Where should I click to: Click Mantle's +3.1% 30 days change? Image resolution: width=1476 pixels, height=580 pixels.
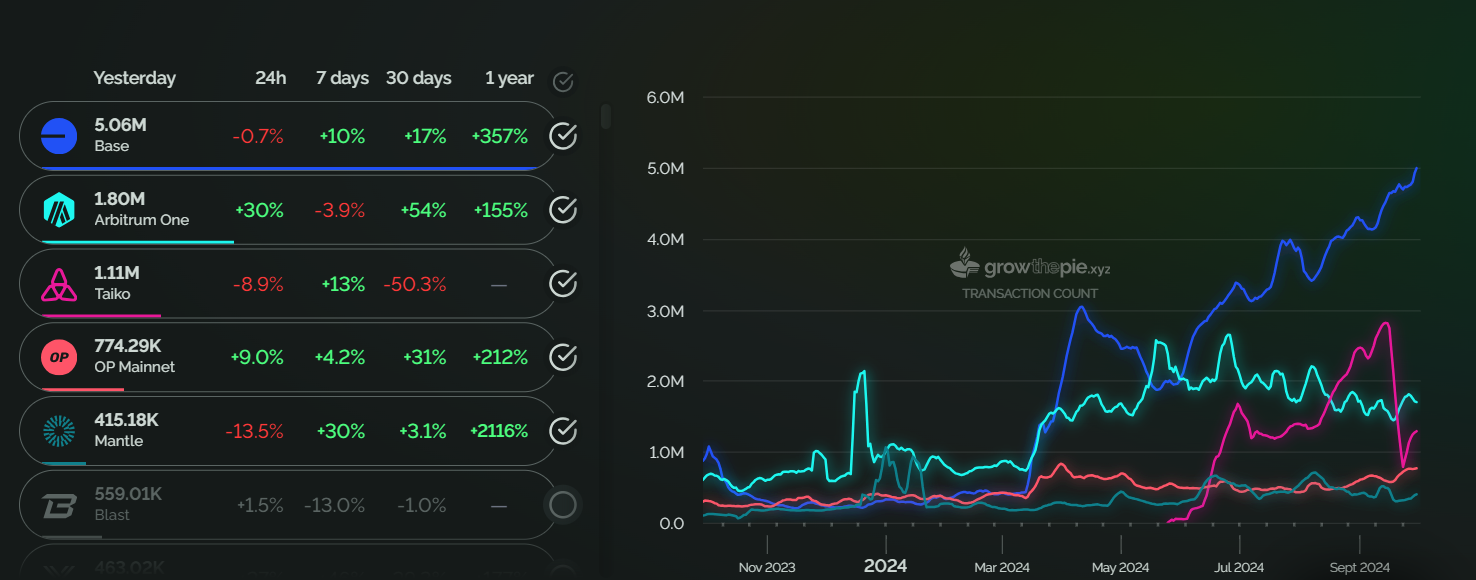click(423, 431)
